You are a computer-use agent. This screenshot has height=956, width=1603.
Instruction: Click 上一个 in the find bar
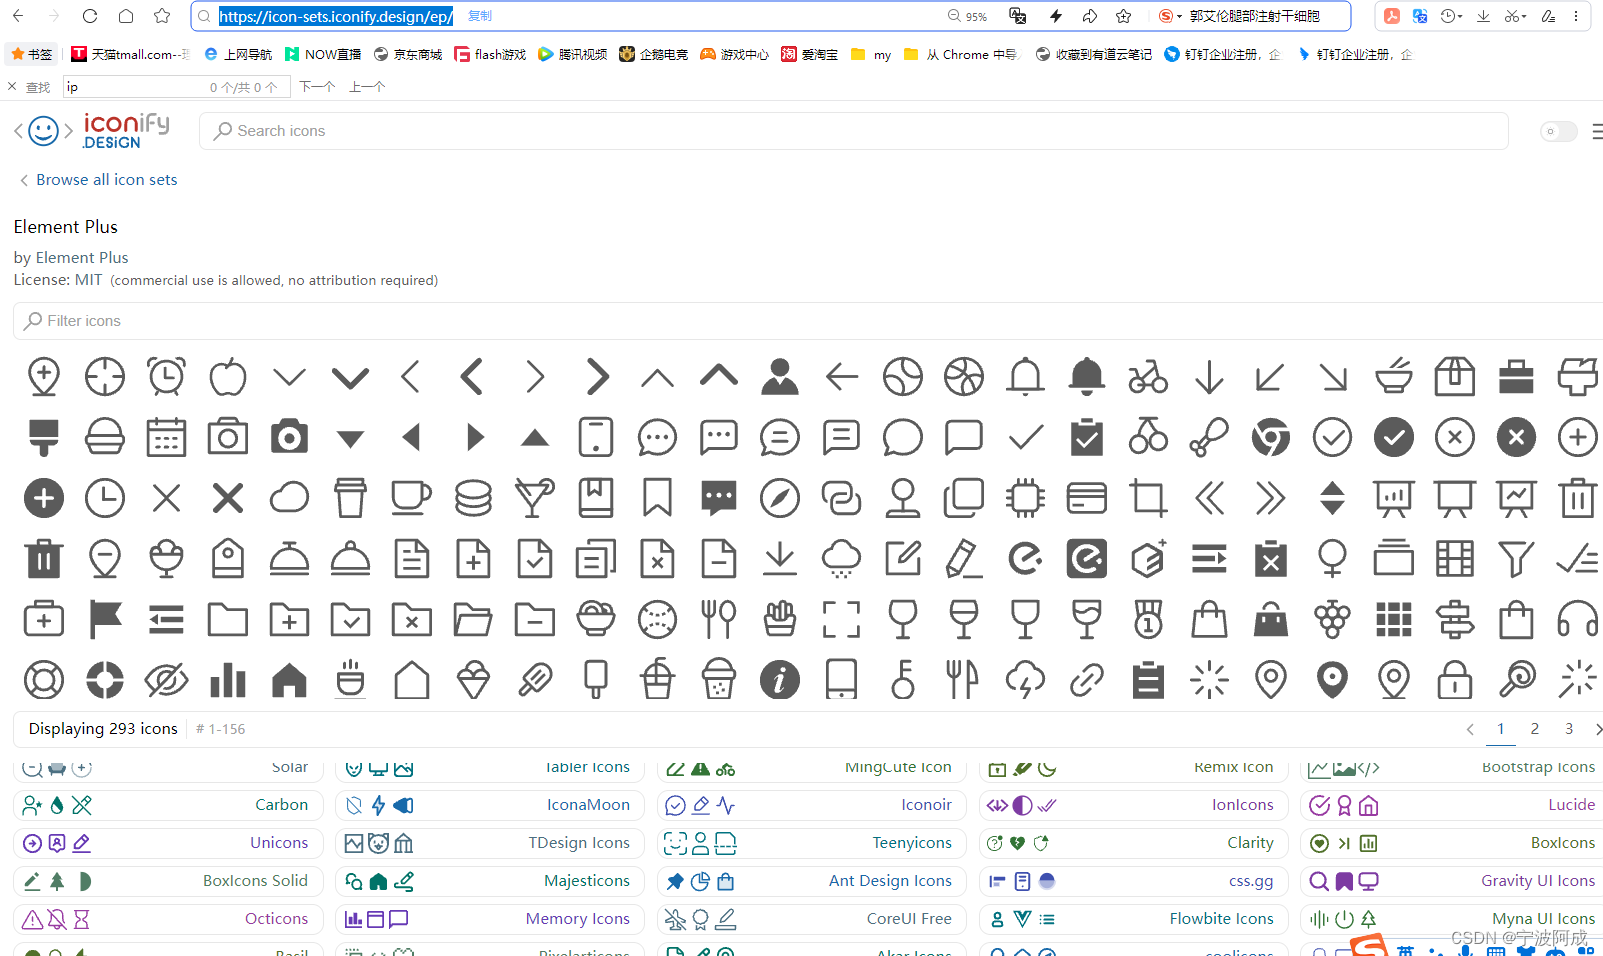pyautogui.click(x=367, y=87)
